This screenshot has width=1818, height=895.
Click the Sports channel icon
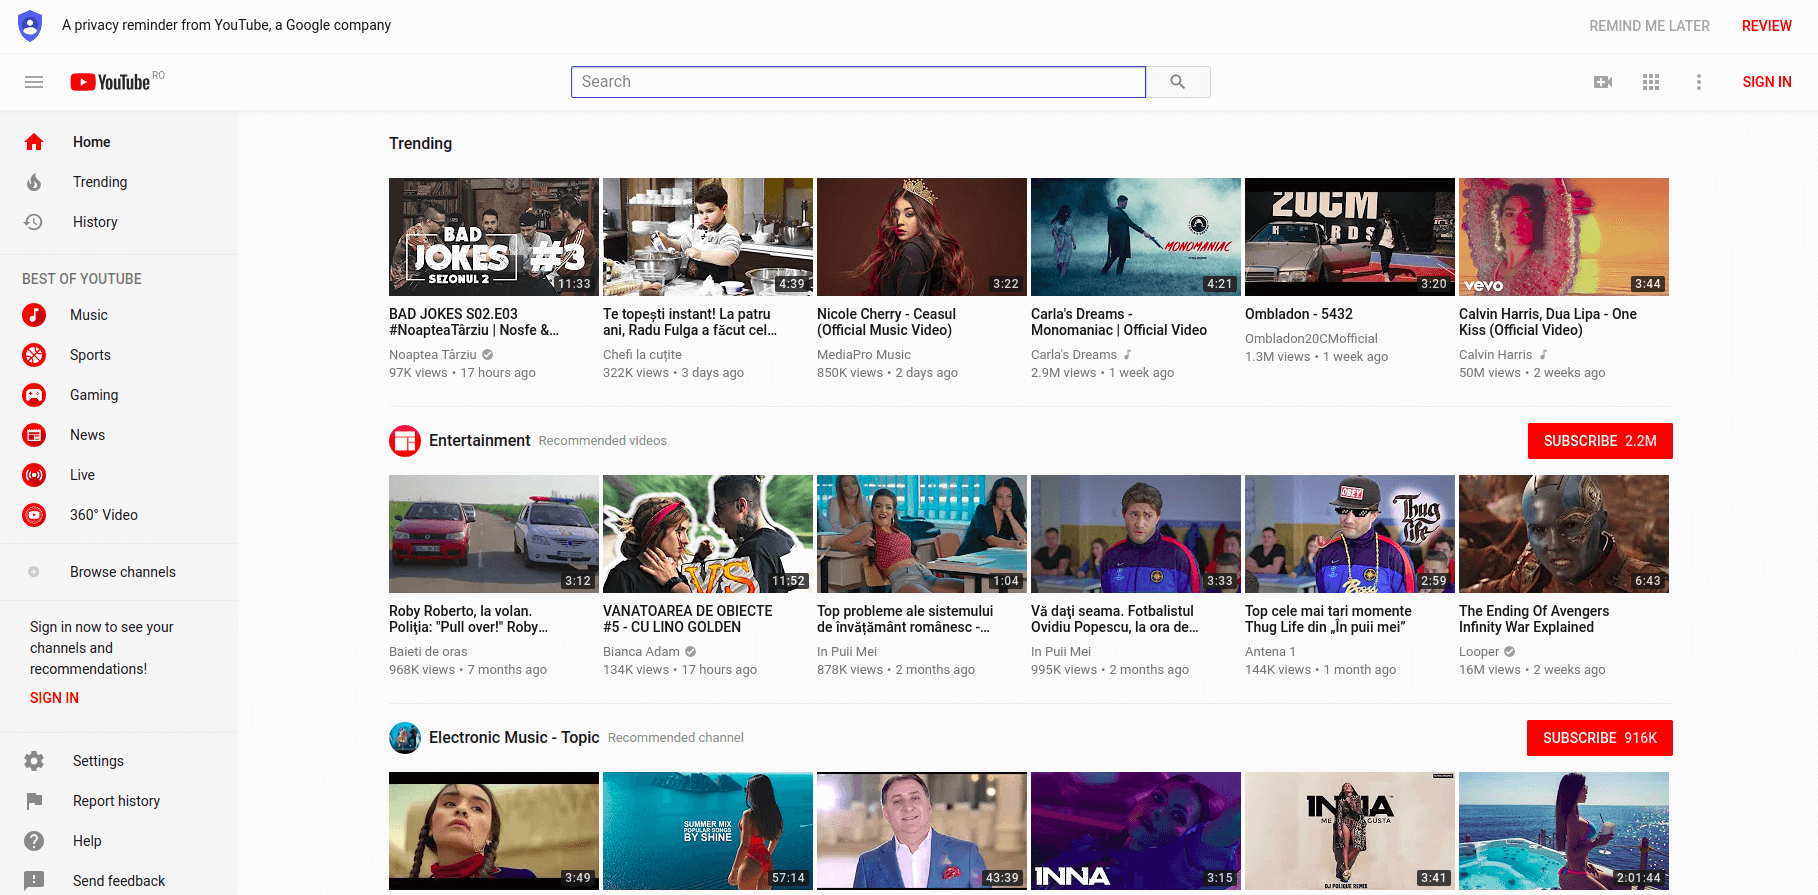pyautogui.click(x=34, y=355)
